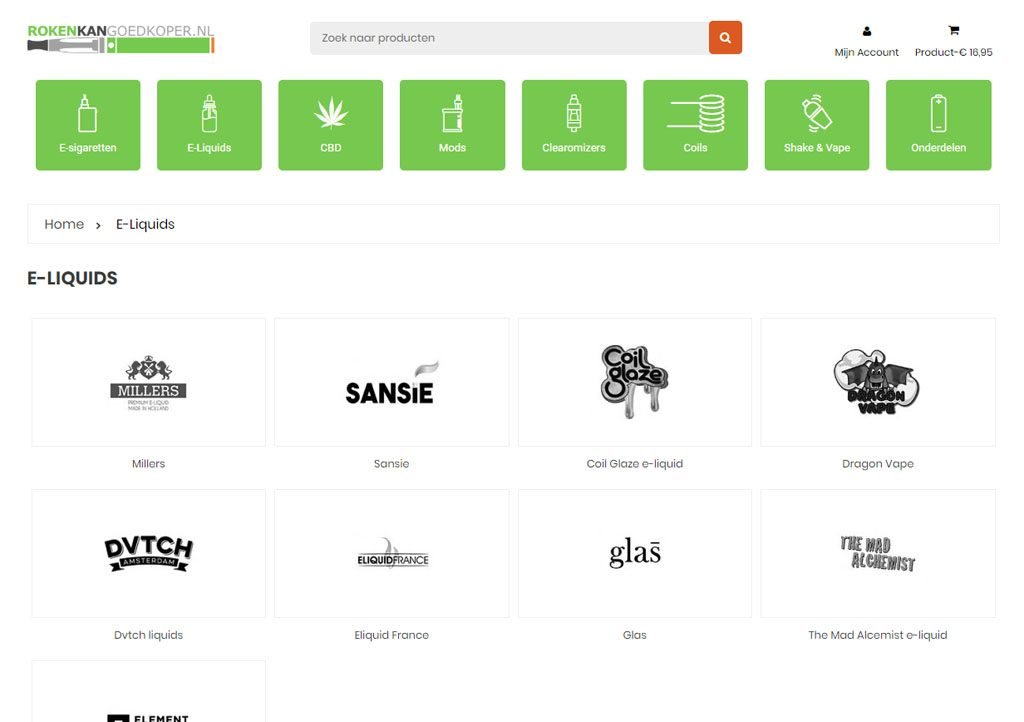Select the Millers brand logo
This screenshot has width=1024, height=722.
pos(148,383)
